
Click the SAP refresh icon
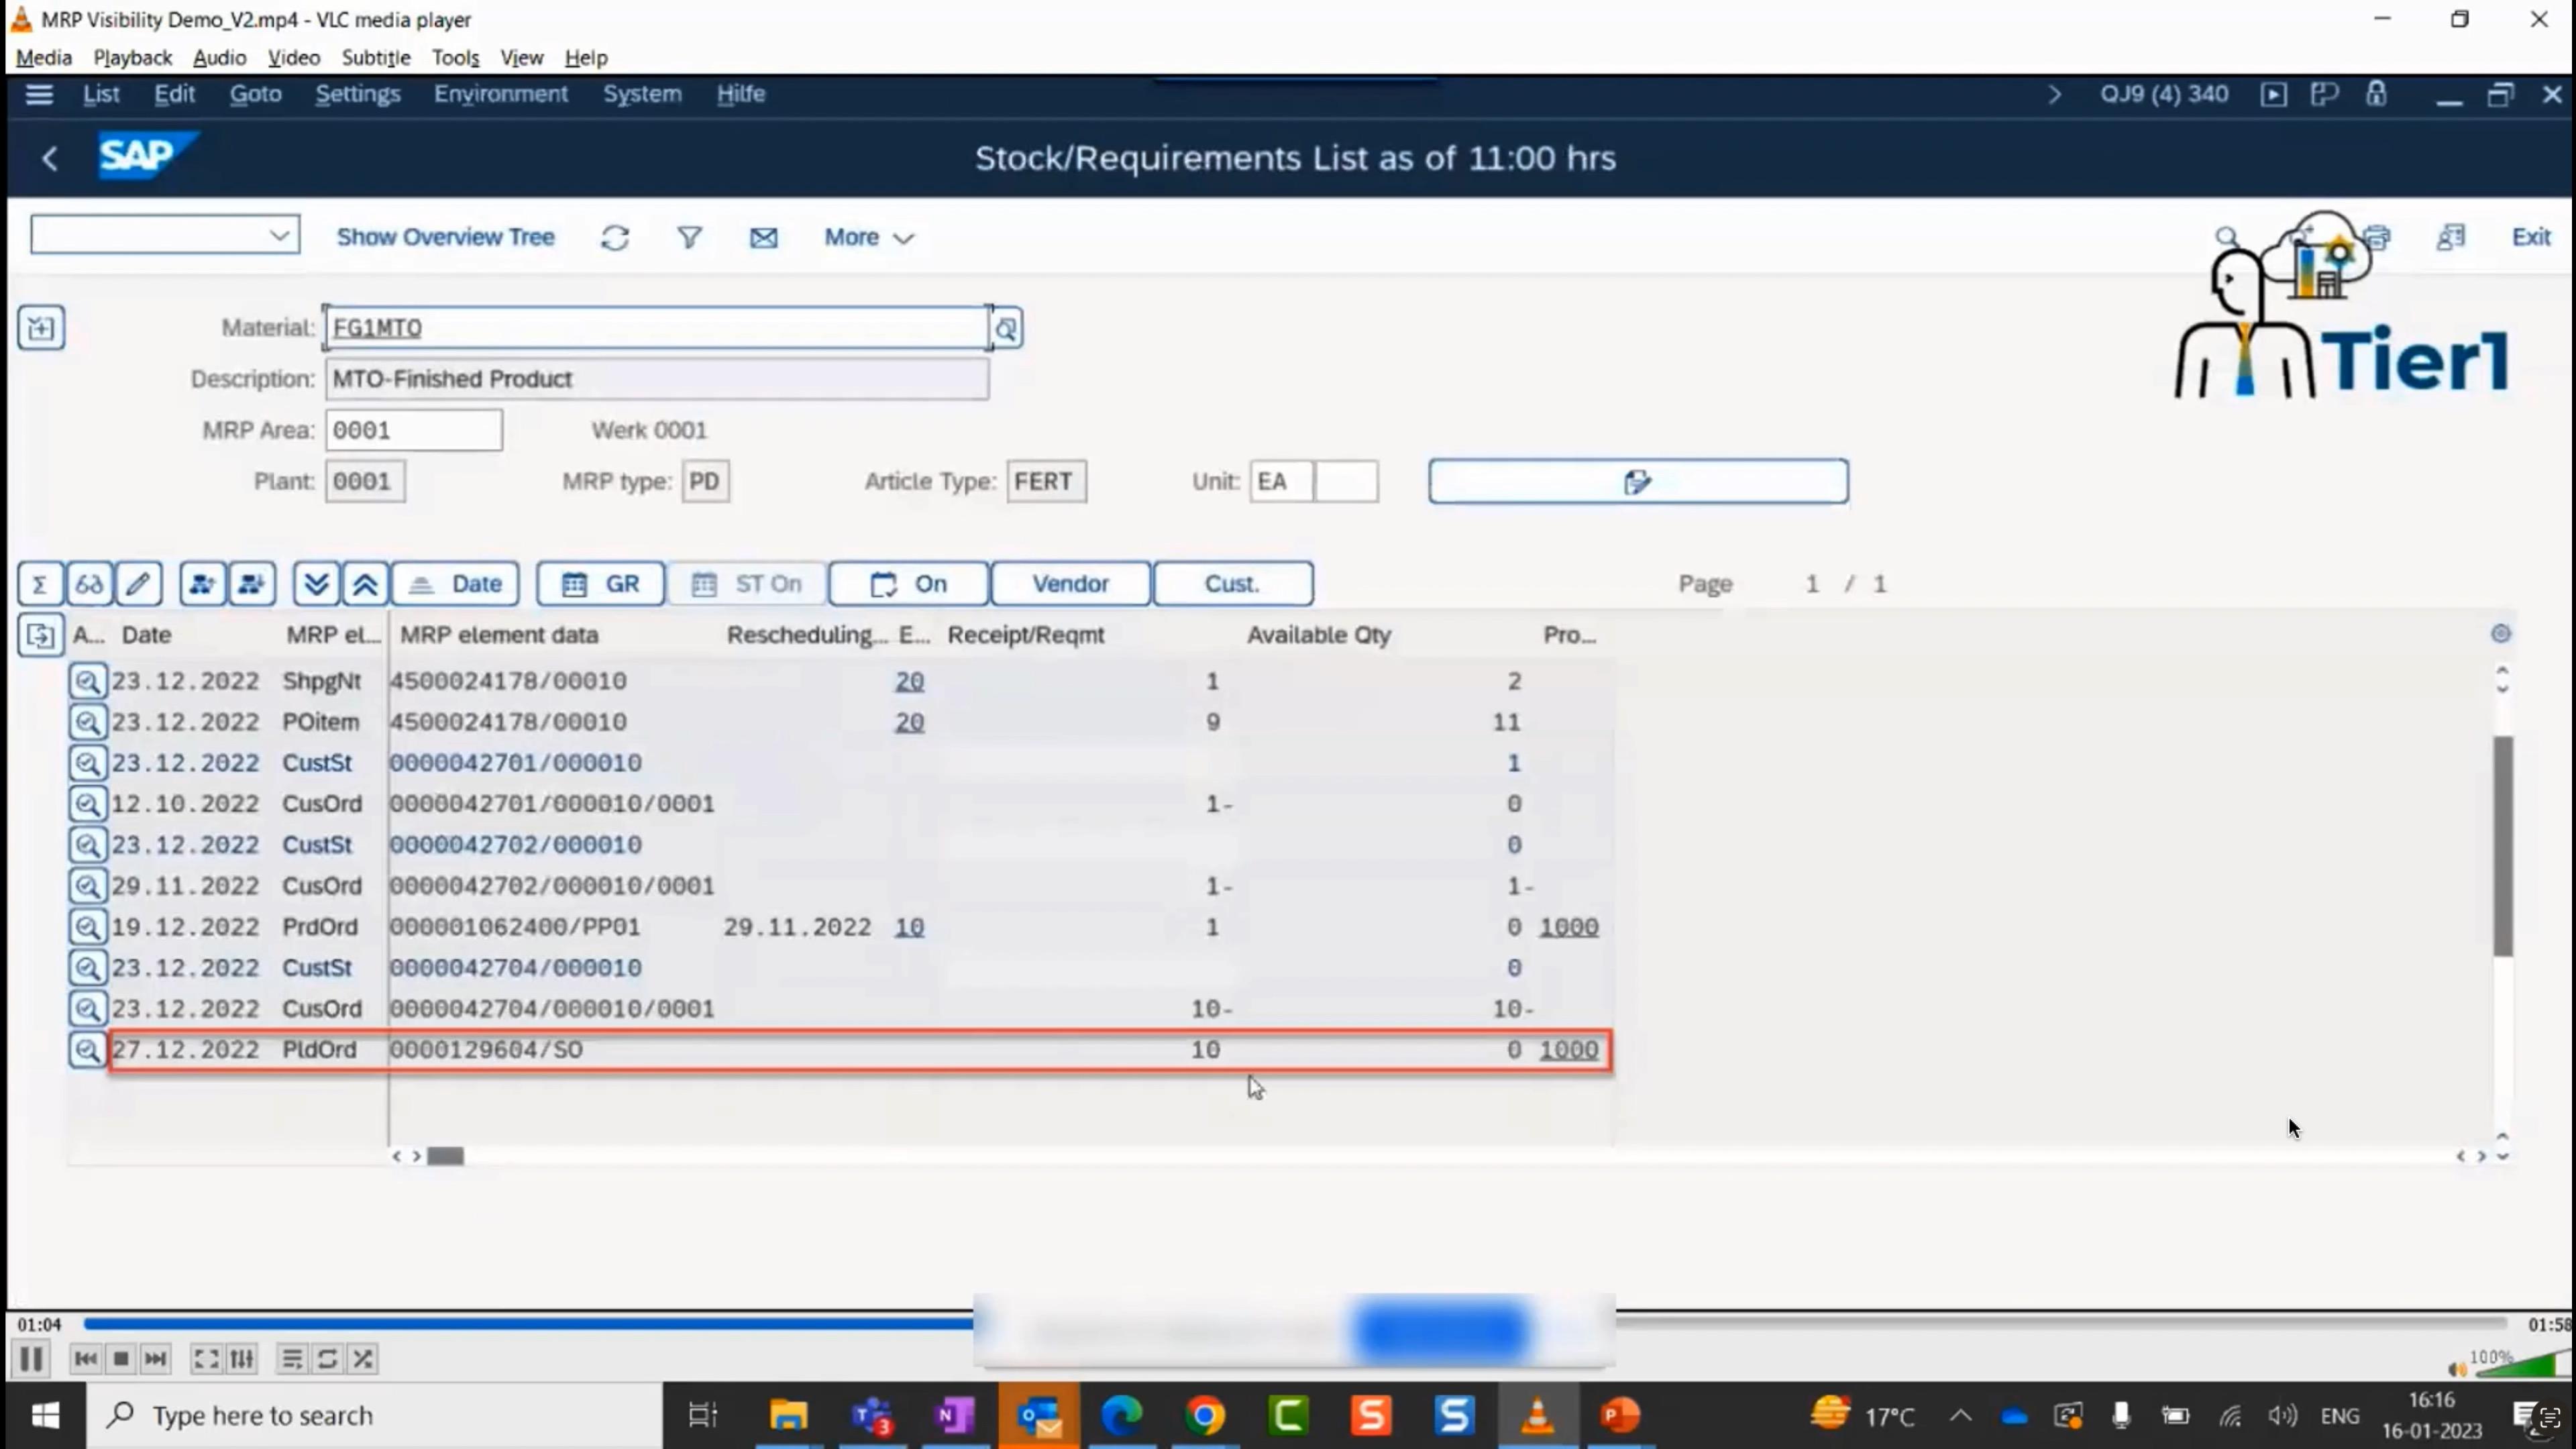pyautogui.click(x=615, y=237)
